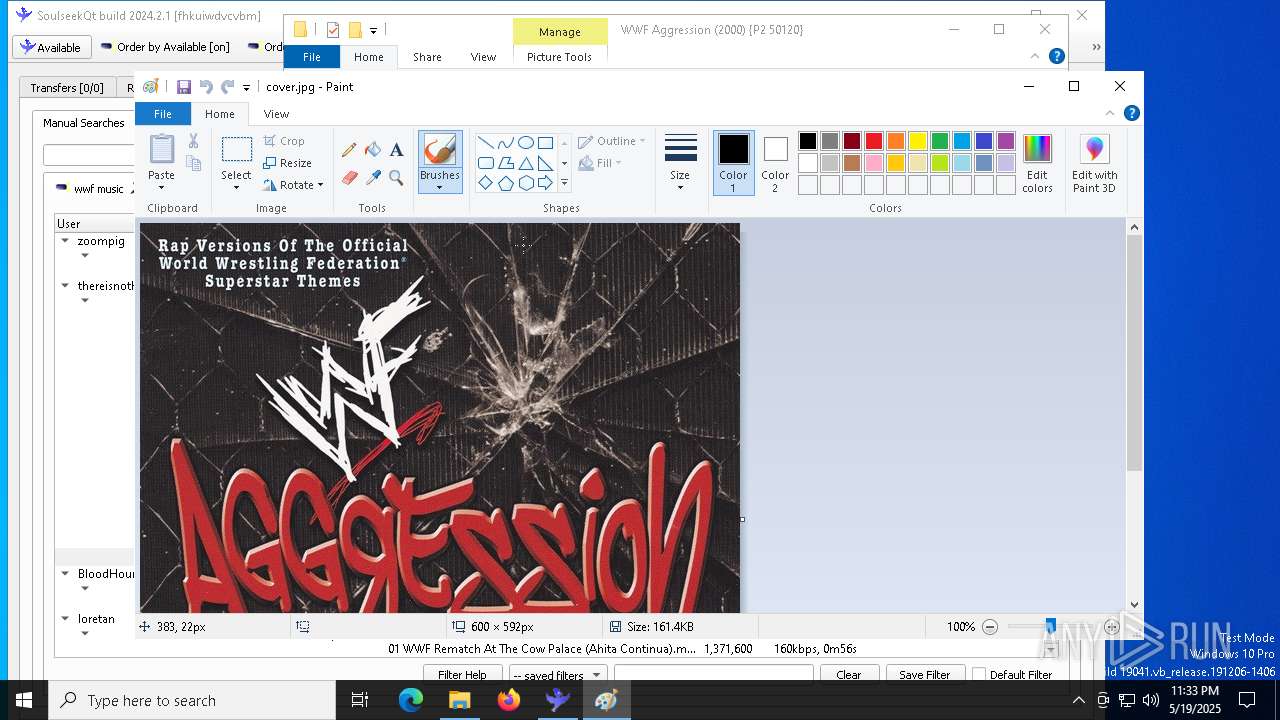Collapse the loretan user row in Soulseek

[65, 619]
